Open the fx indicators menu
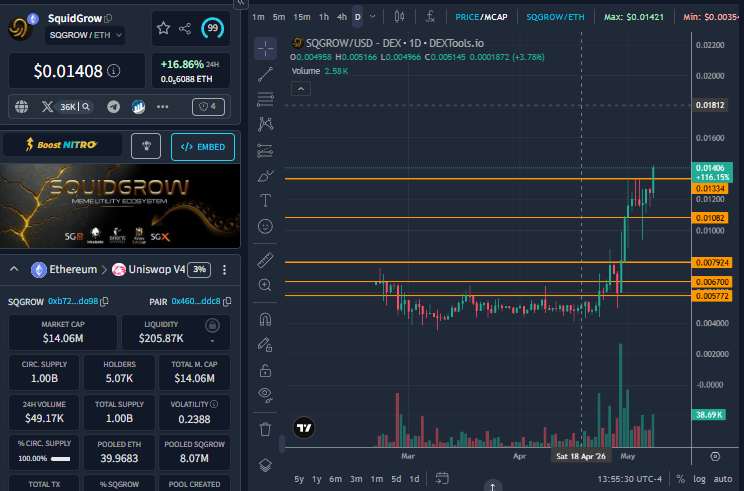Viewport: 744px width, 491px height. point(430,17)
